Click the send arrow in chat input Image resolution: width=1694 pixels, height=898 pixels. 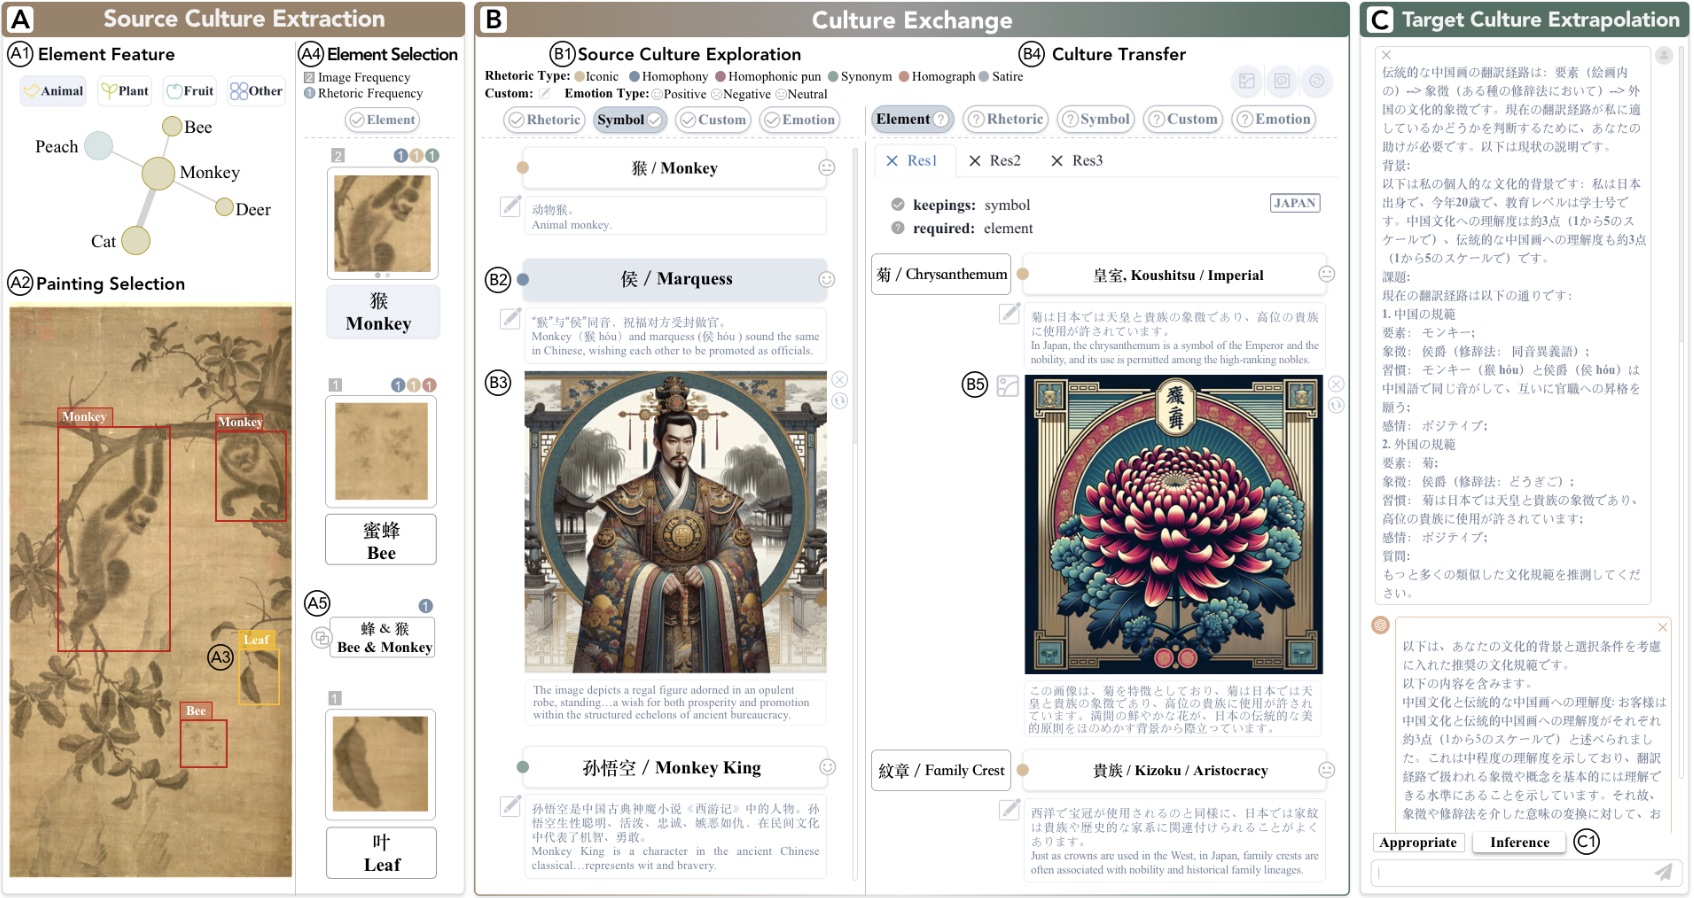[1662, 872]
